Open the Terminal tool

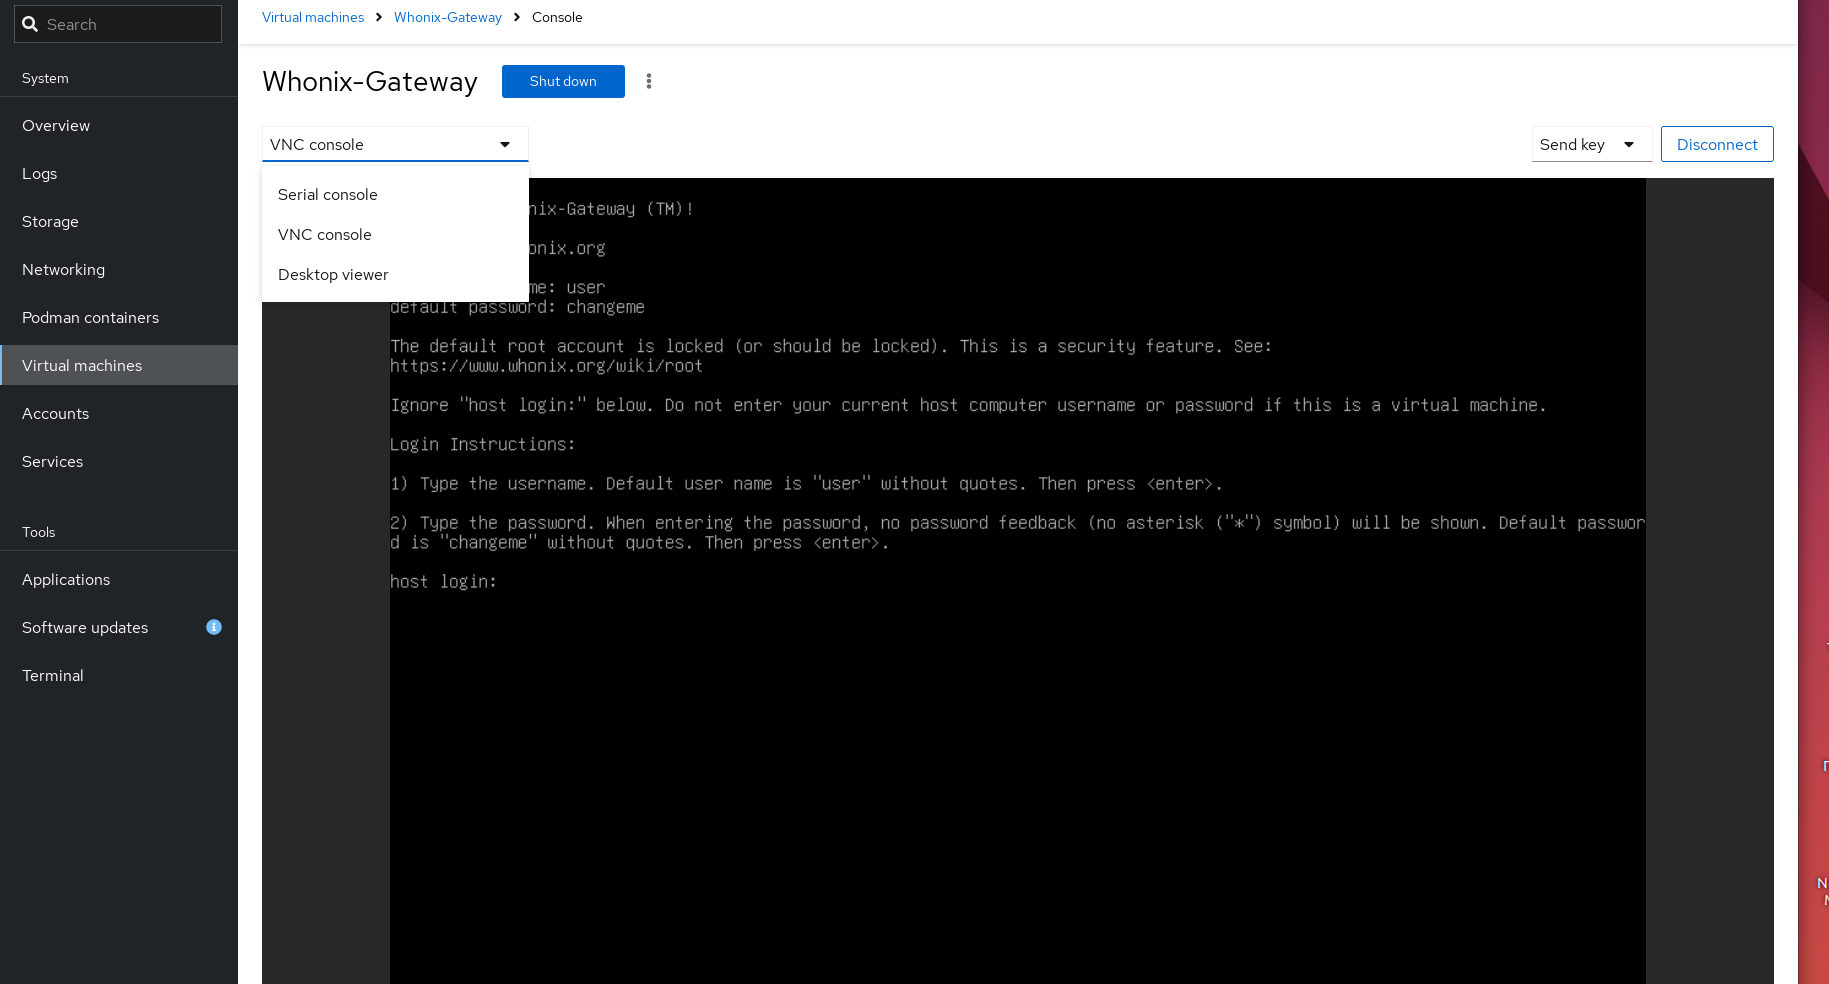pos(53,676)
